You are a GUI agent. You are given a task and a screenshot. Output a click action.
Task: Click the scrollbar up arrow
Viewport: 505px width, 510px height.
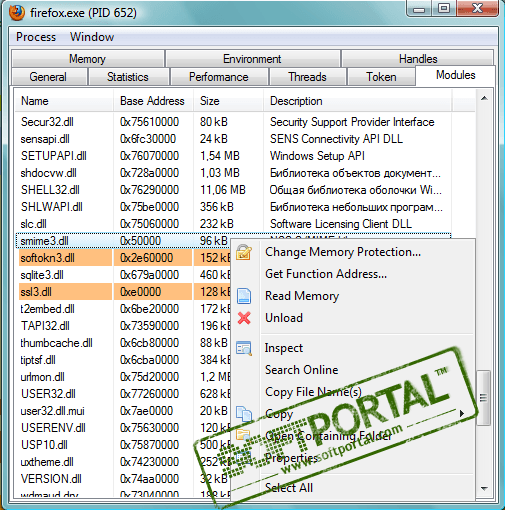tap(485, 98)
